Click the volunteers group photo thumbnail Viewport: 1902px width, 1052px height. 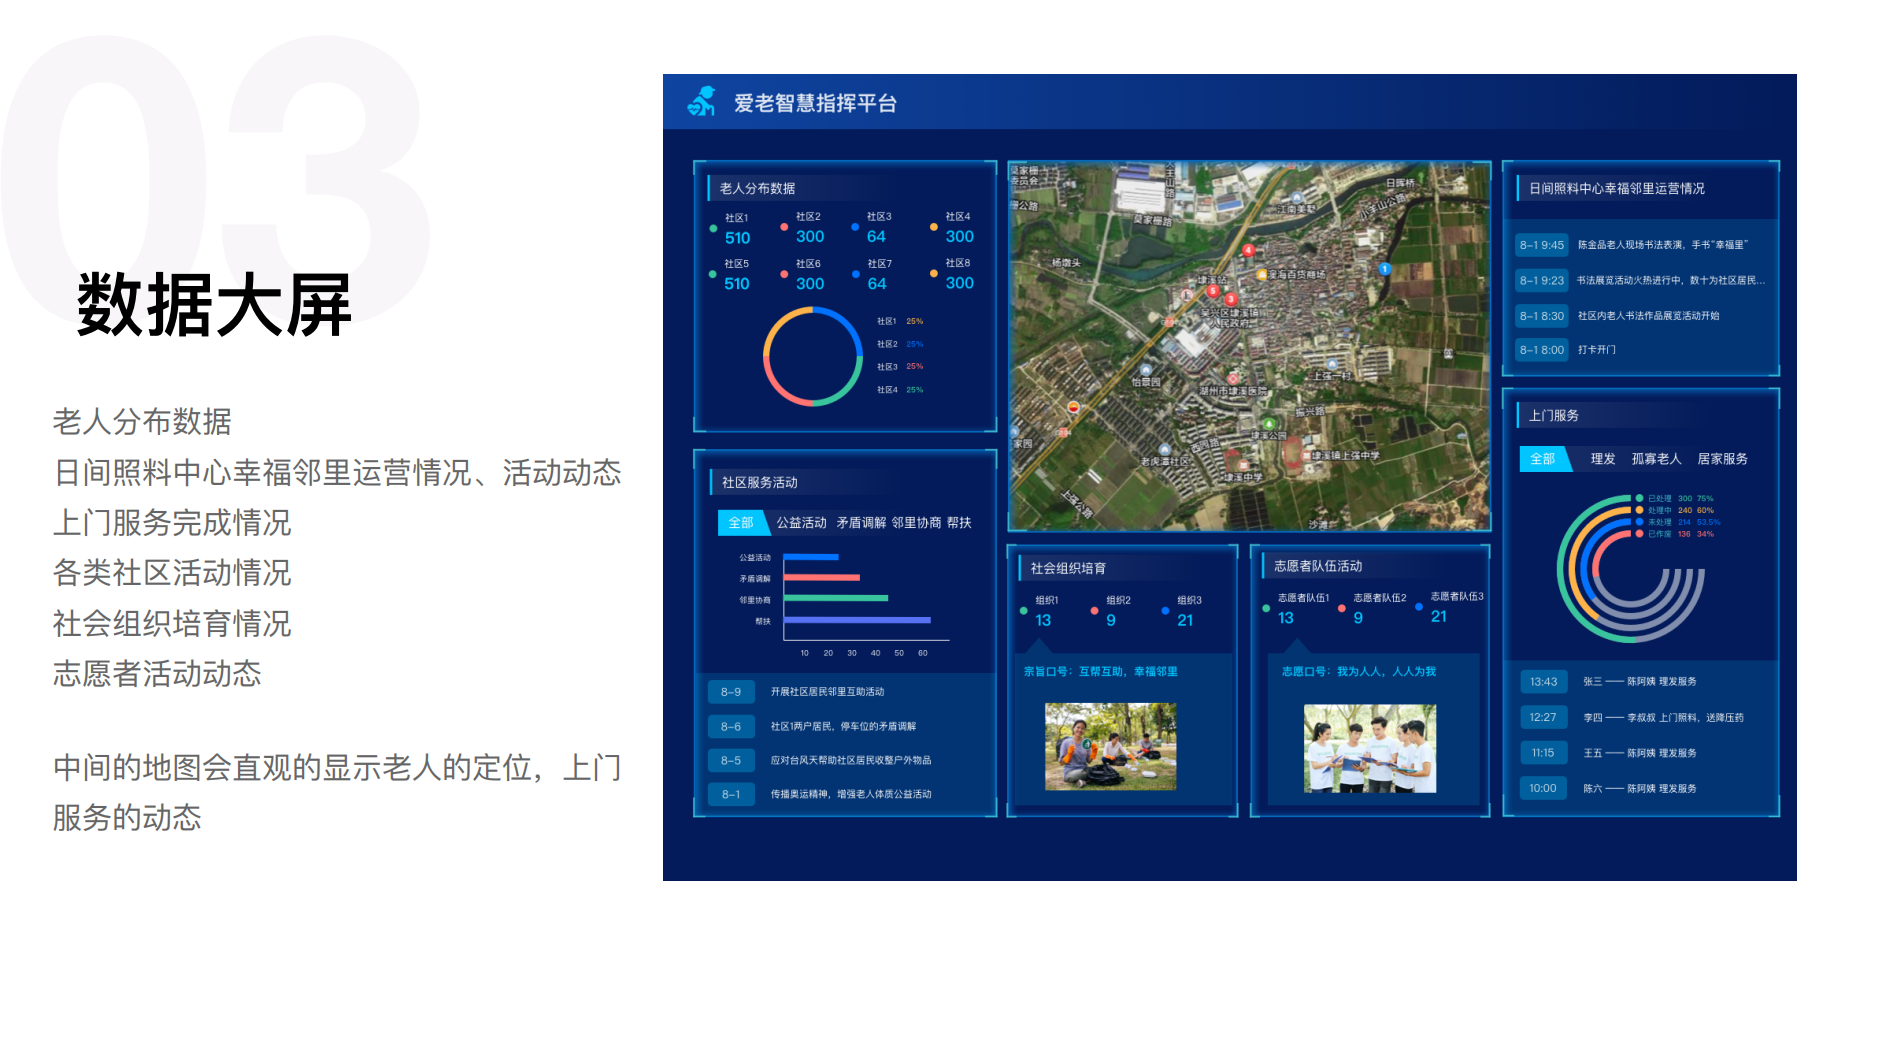1369,748
